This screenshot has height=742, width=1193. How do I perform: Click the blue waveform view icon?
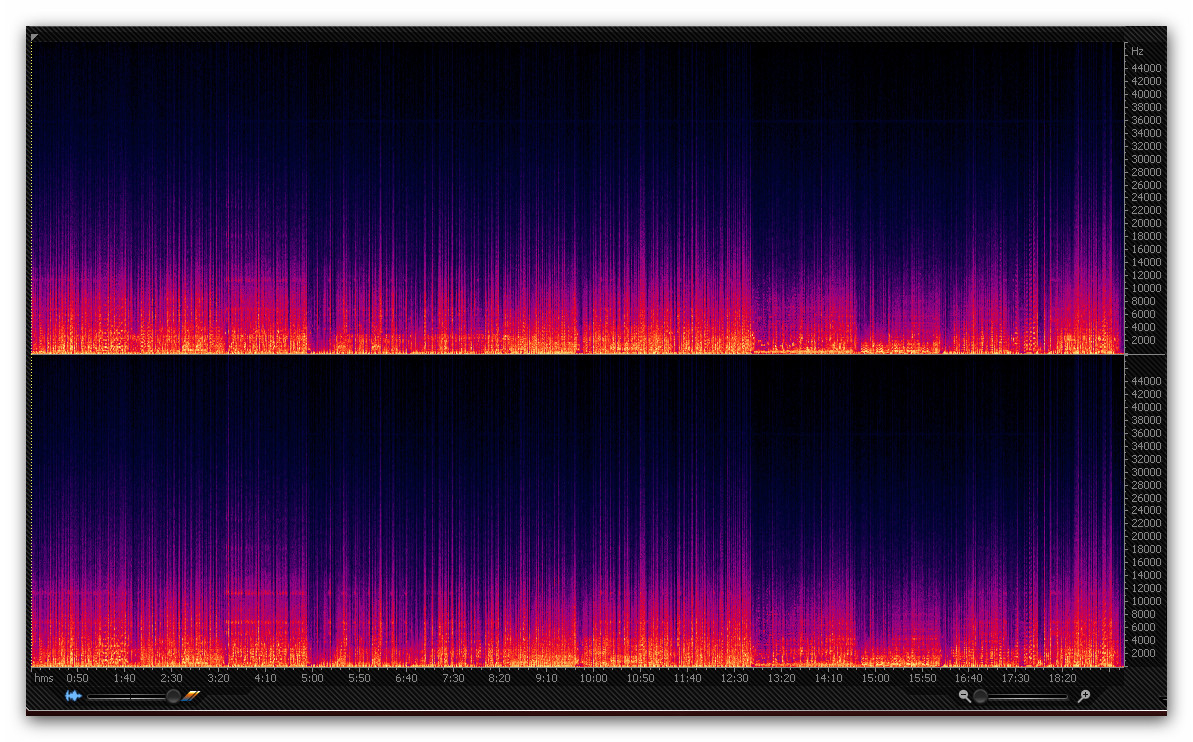pos(73,696)
